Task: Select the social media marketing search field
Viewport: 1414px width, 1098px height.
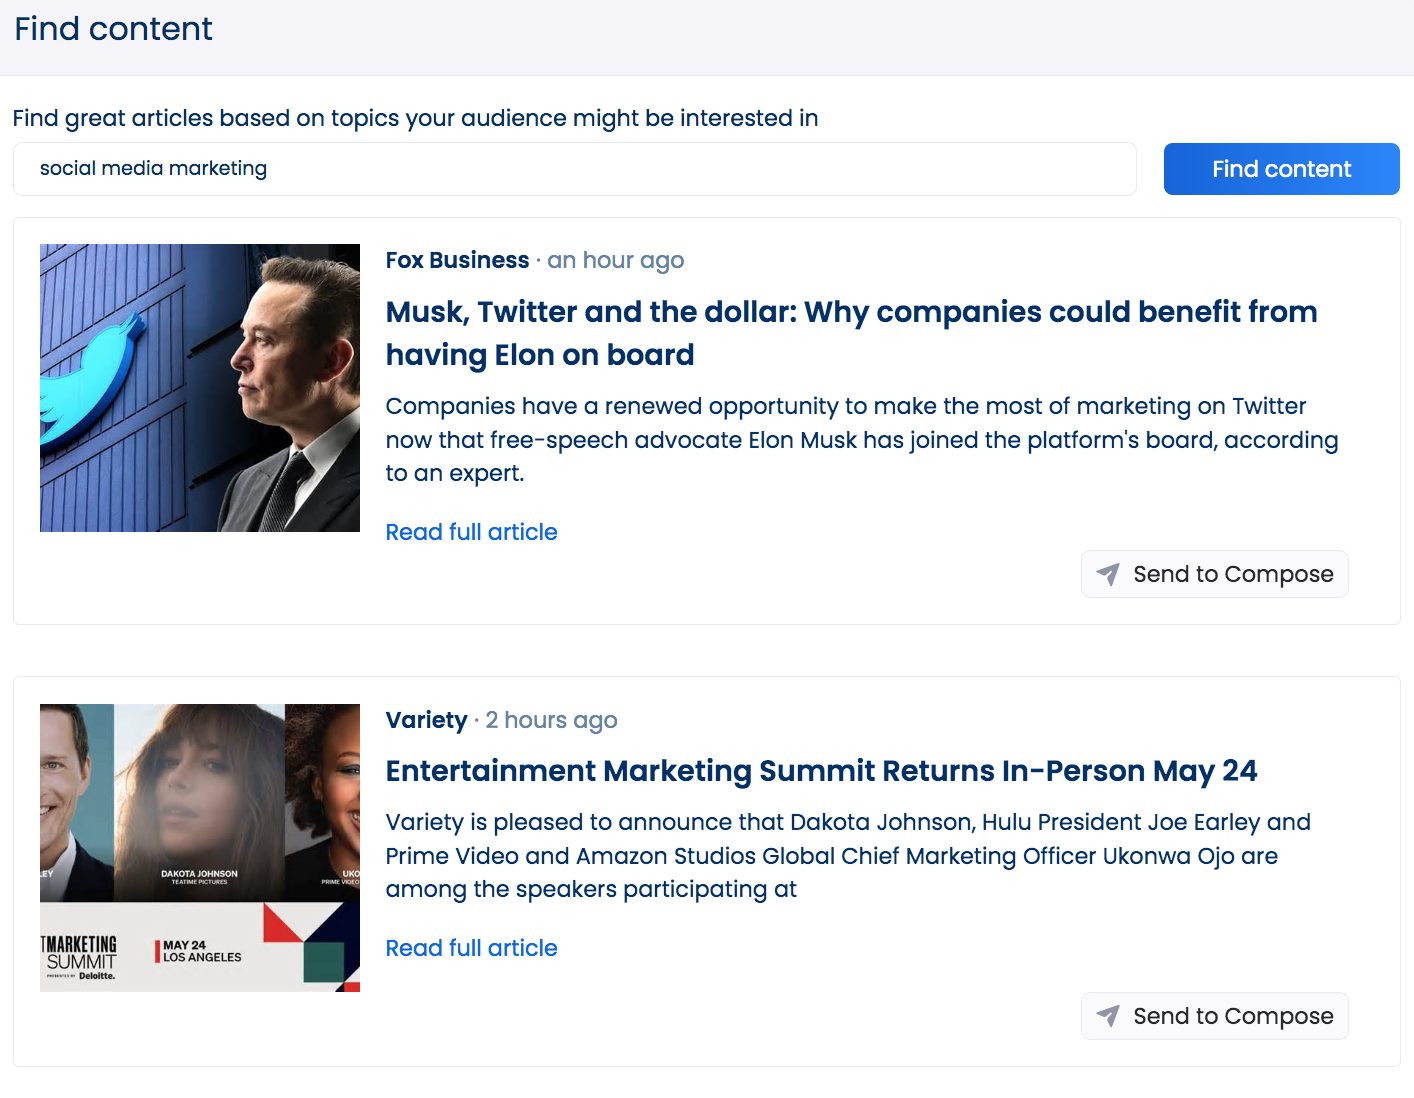Action: 574,168
